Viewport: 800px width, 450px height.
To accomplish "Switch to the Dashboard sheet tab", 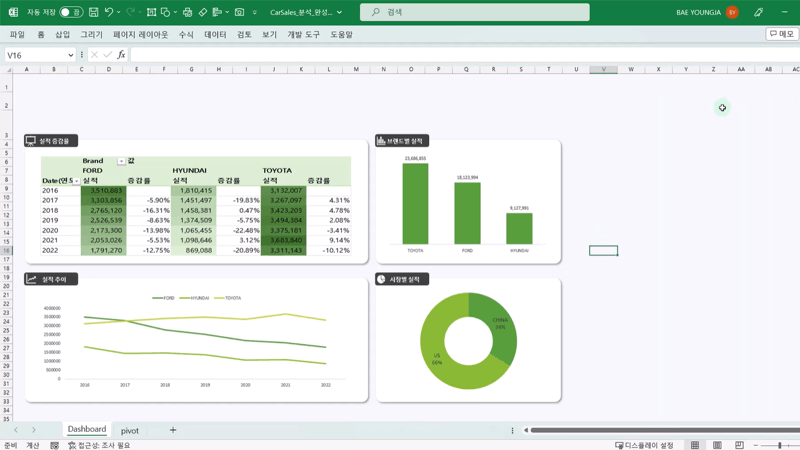I will pos(87,429).
